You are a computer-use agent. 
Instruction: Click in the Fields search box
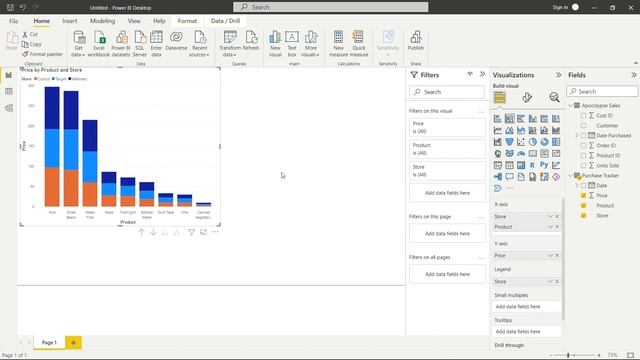pos(602,91)
